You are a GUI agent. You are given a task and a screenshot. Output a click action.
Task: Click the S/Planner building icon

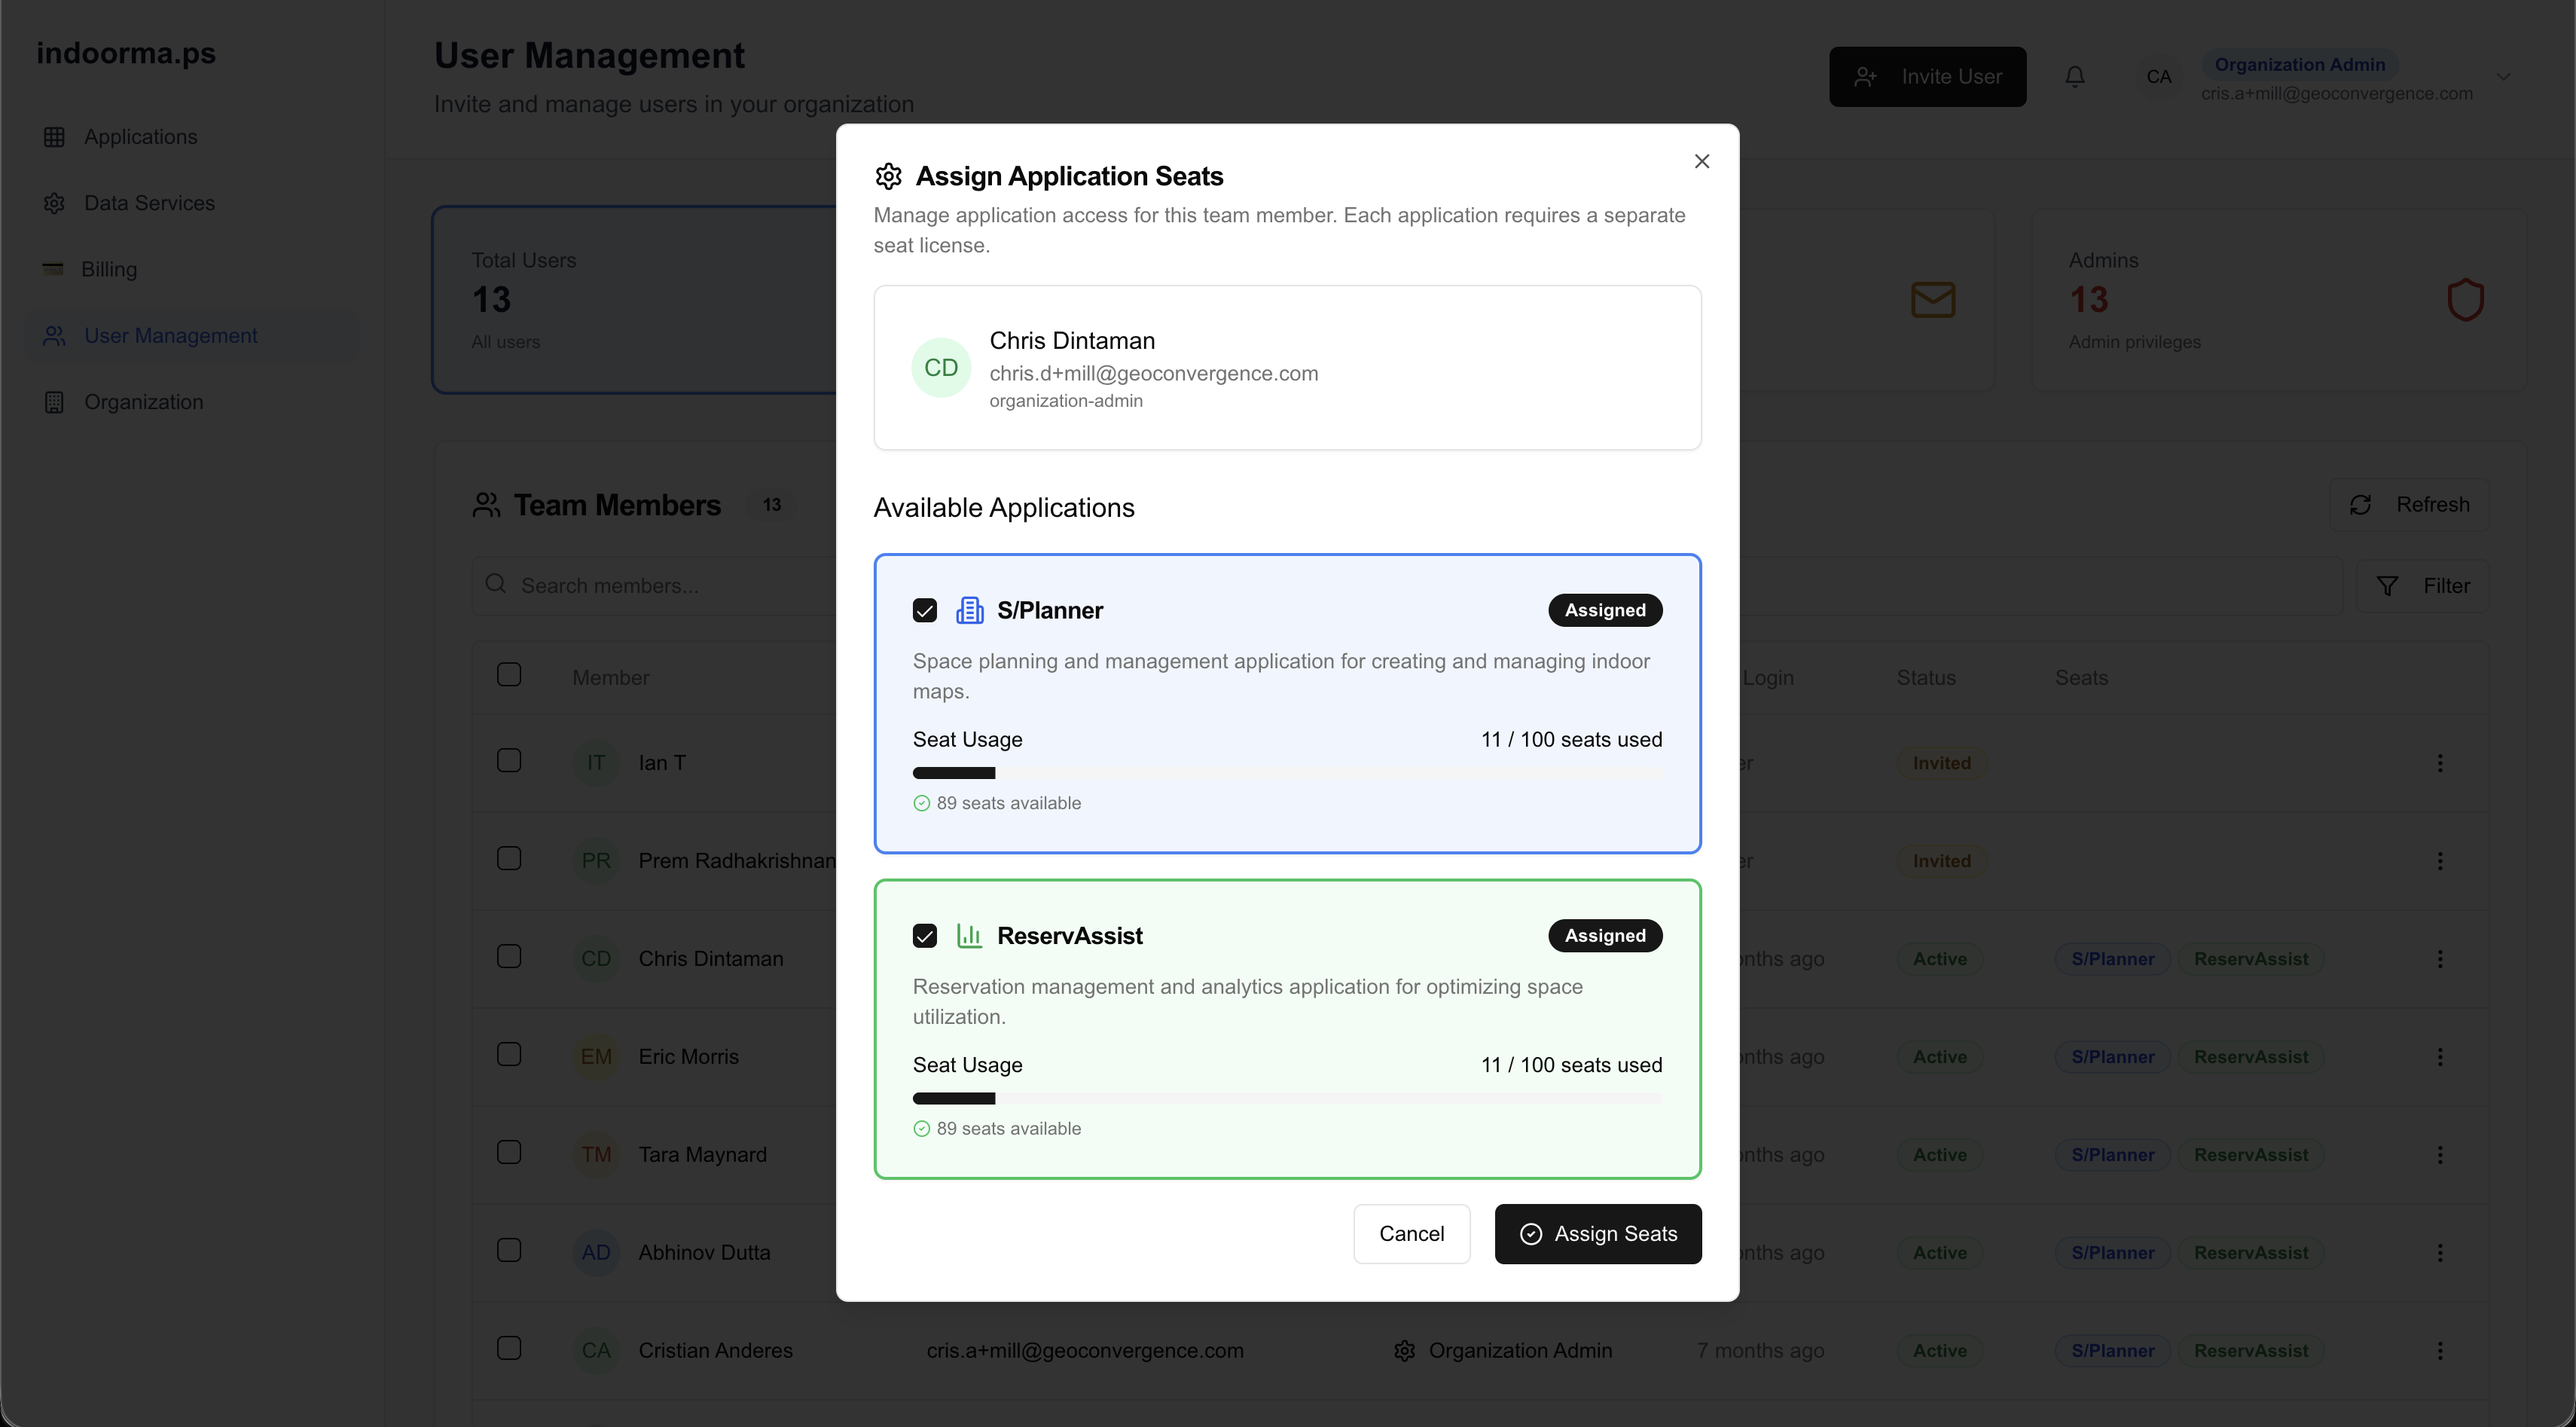point(969,610)
